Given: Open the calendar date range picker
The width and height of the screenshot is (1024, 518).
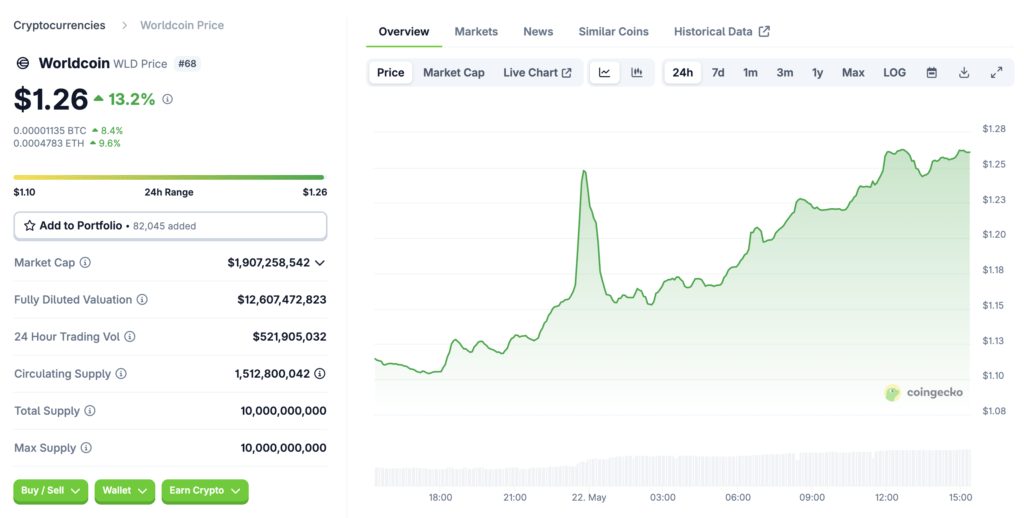Looking at the screenshot, I should point(932,73).
